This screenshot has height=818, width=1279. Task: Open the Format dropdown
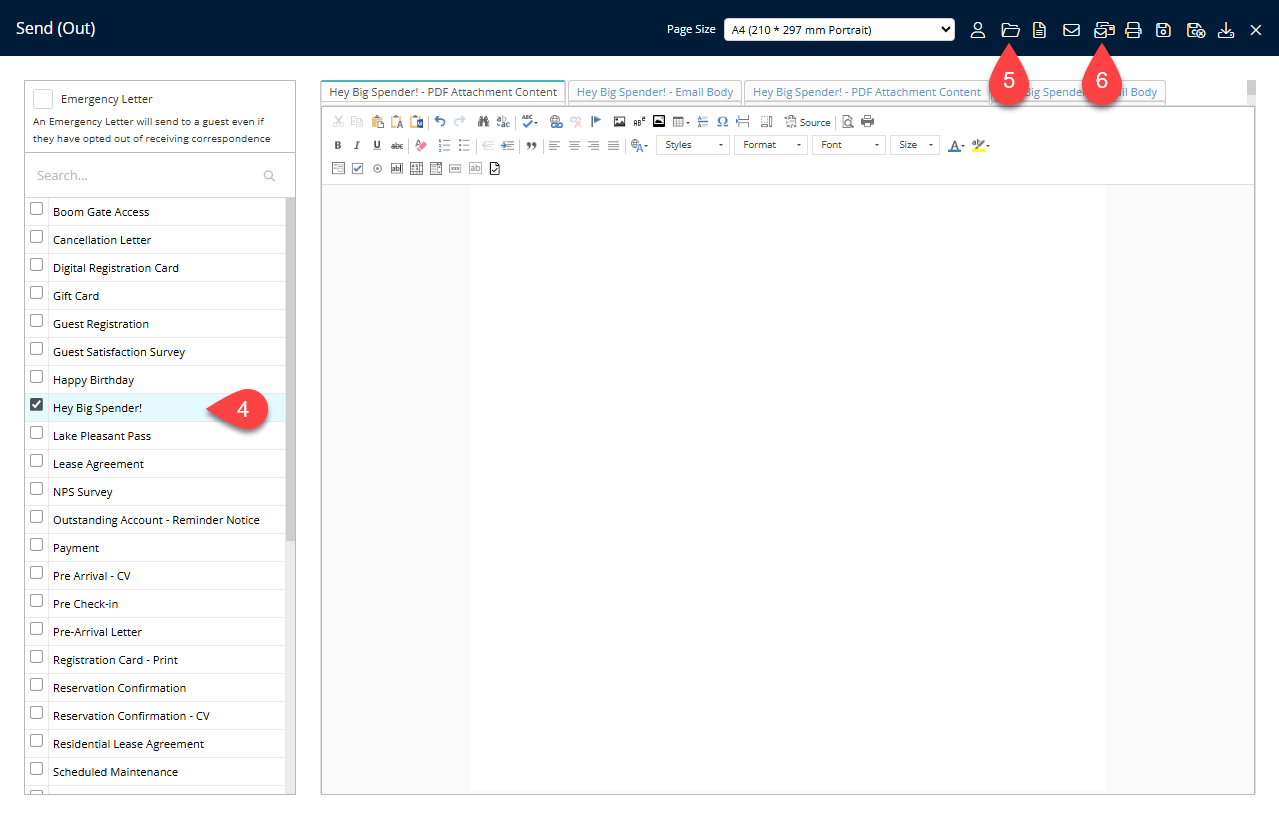770,145
